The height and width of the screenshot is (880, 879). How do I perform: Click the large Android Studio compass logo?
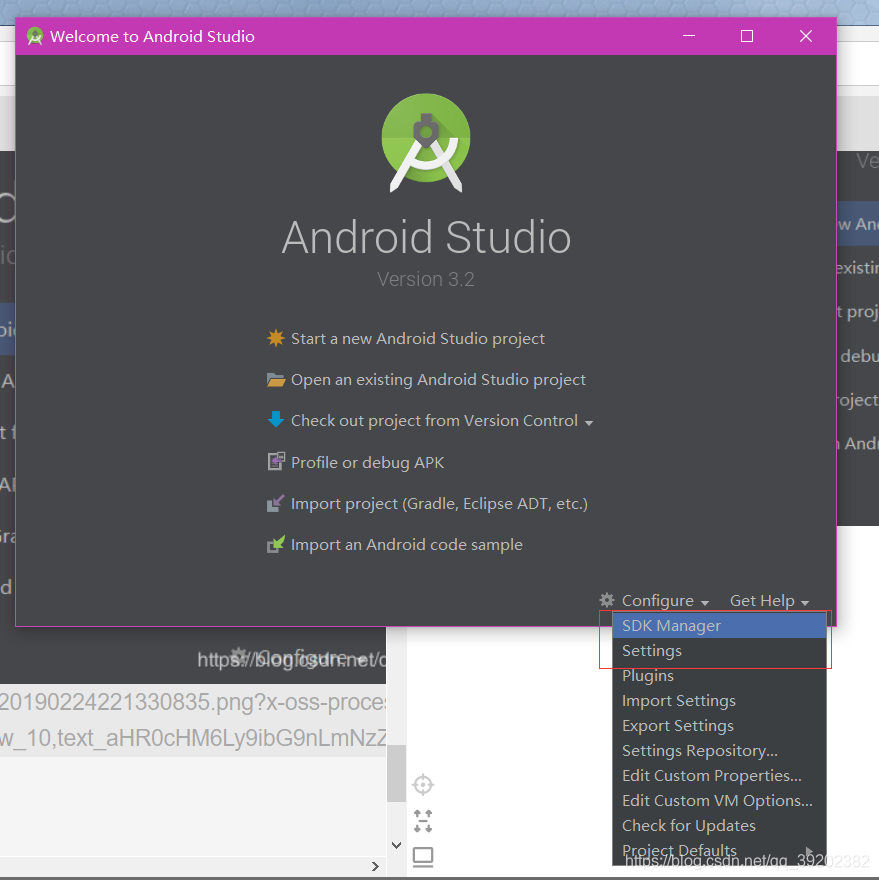(x=426, y=143)
